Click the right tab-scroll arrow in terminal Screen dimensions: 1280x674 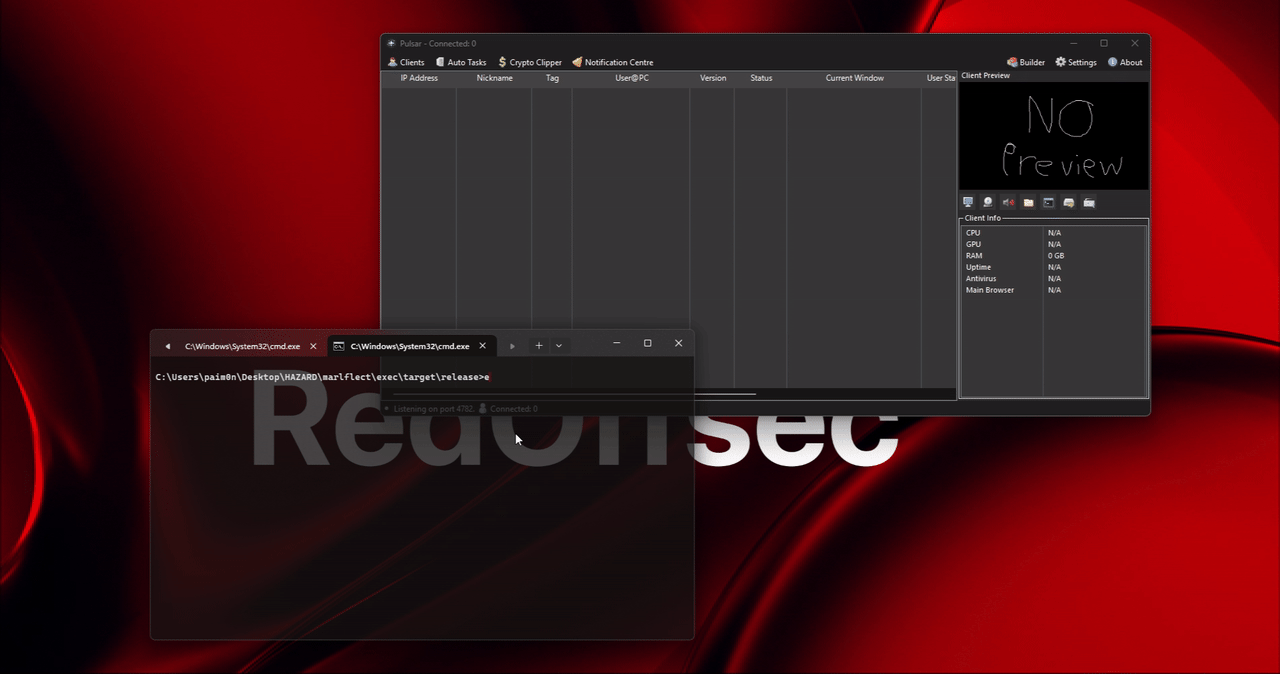coord(512,346)
